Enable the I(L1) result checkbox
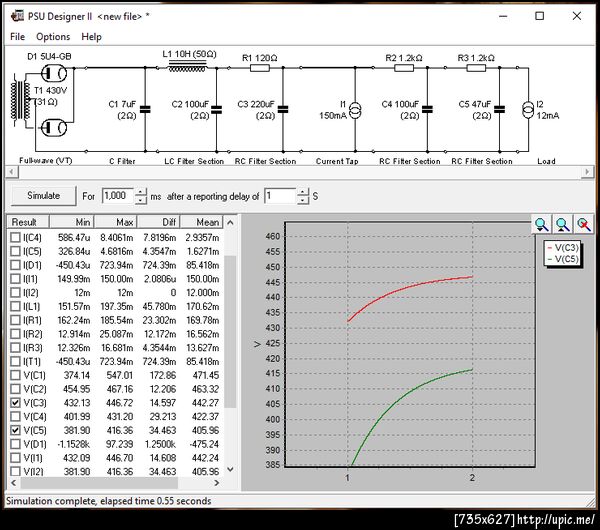 [15, 306]
